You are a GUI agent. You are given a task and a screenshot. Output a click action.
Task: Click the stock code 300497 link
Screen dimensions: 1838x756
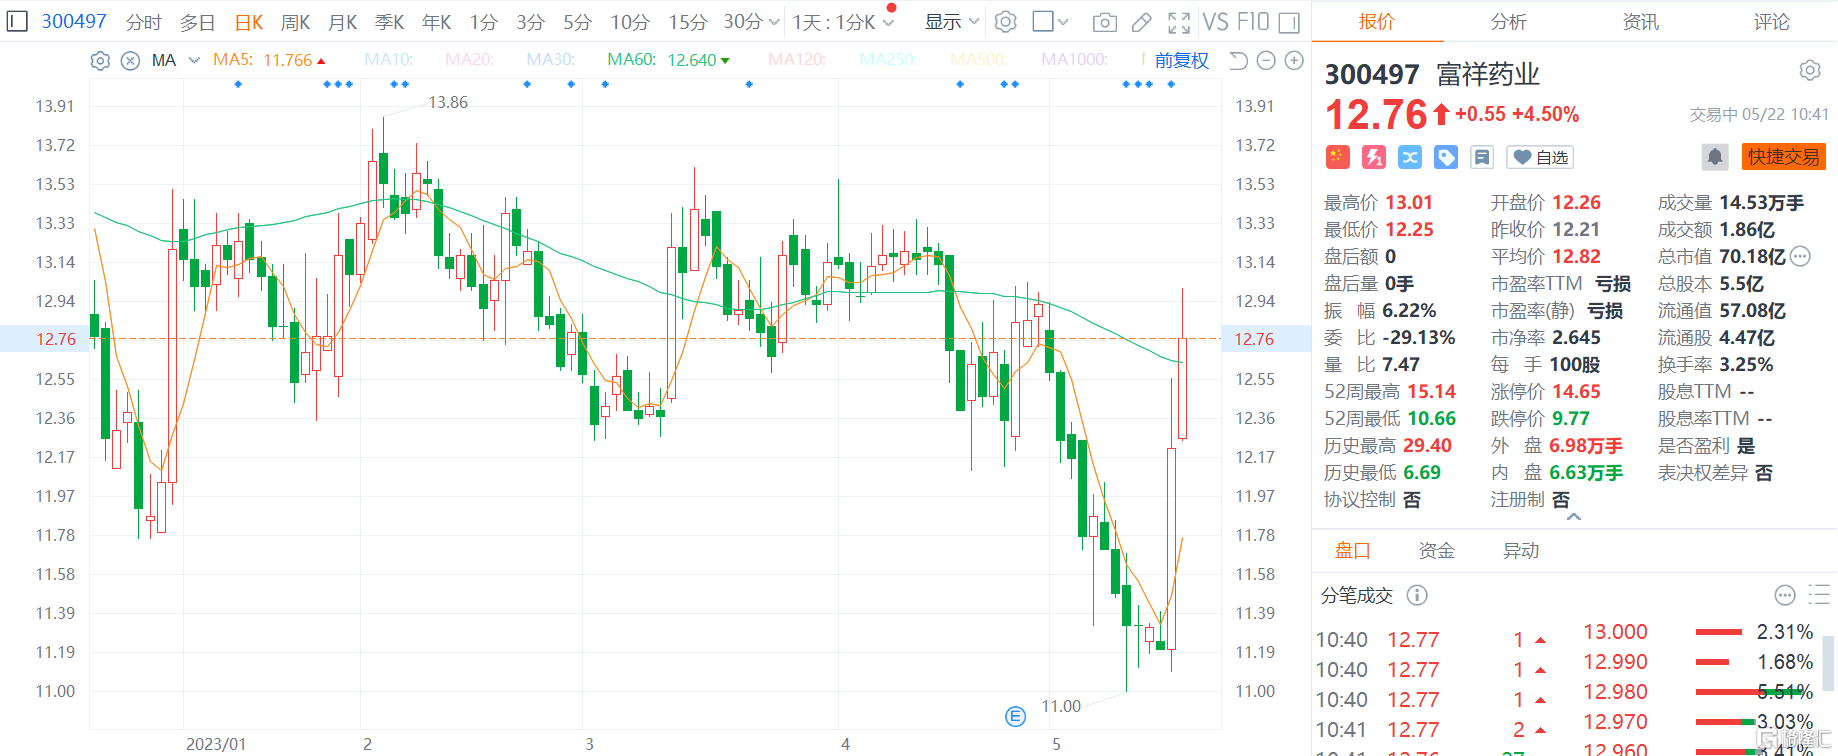pyautogui.click(x=74, y=21)
